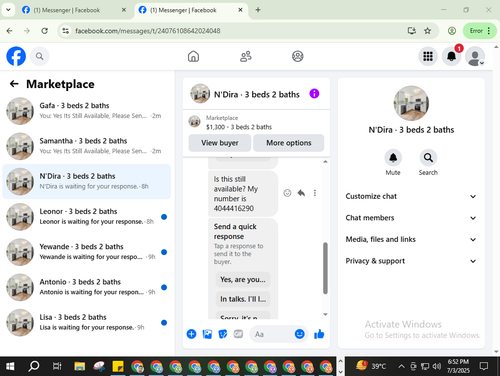The width and height of the screenshot is (500, 376).
Task: Open Antonio 3 beds 2 baths chat
Action: click(87, 287)
